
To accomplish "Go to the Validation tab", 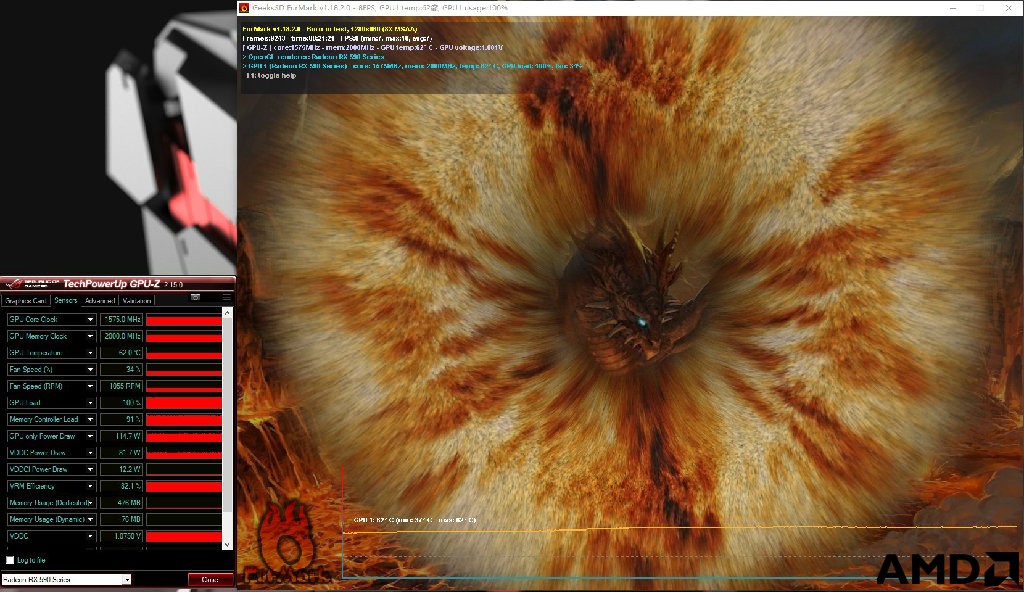I will coord(137,301).
